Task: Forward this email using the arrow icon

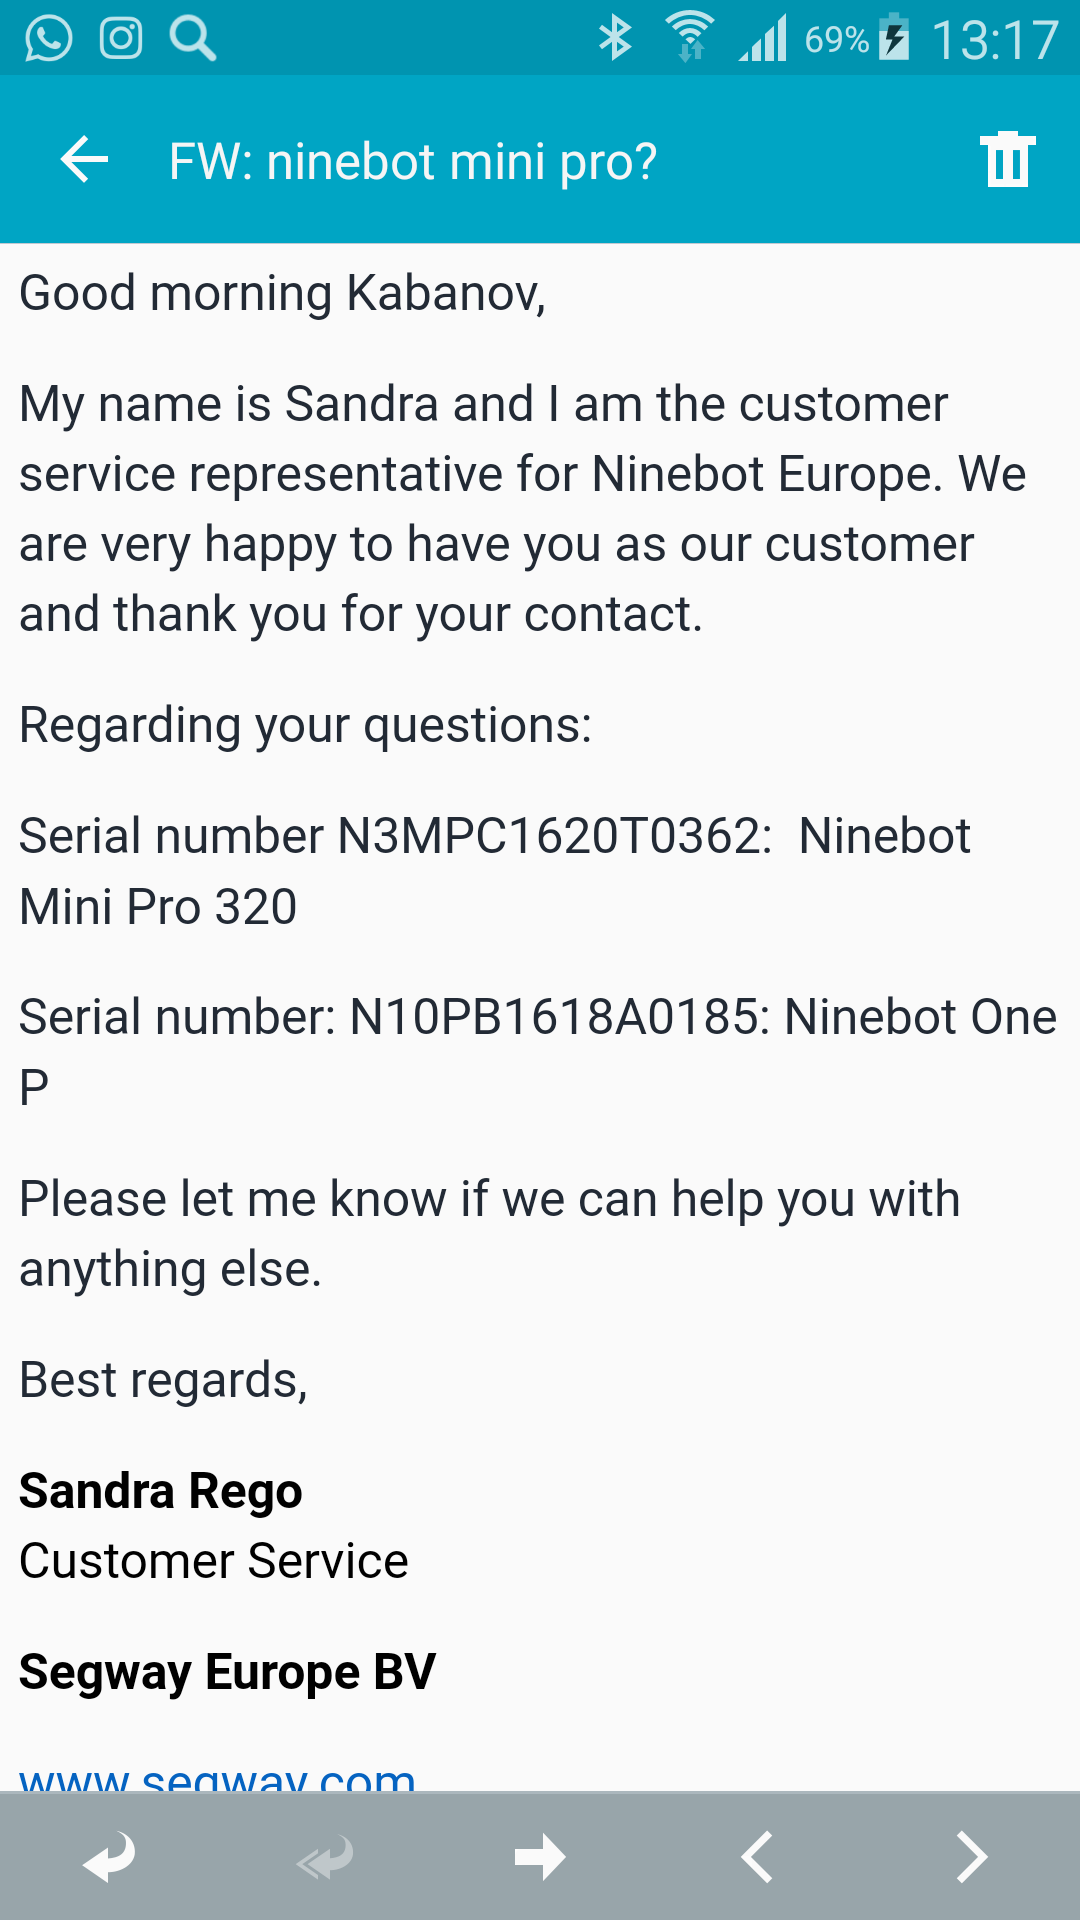Action: coord(540,1856)
